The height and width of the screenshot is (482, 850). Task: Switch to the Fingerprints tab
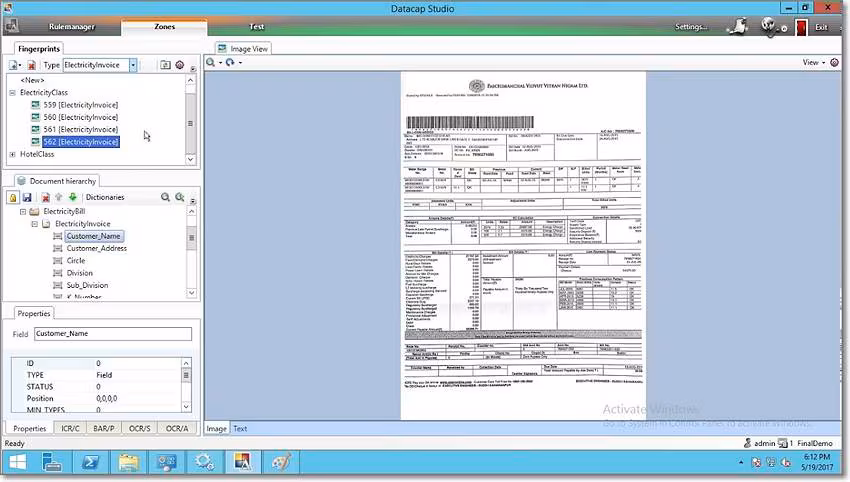(x=38, y=49)
